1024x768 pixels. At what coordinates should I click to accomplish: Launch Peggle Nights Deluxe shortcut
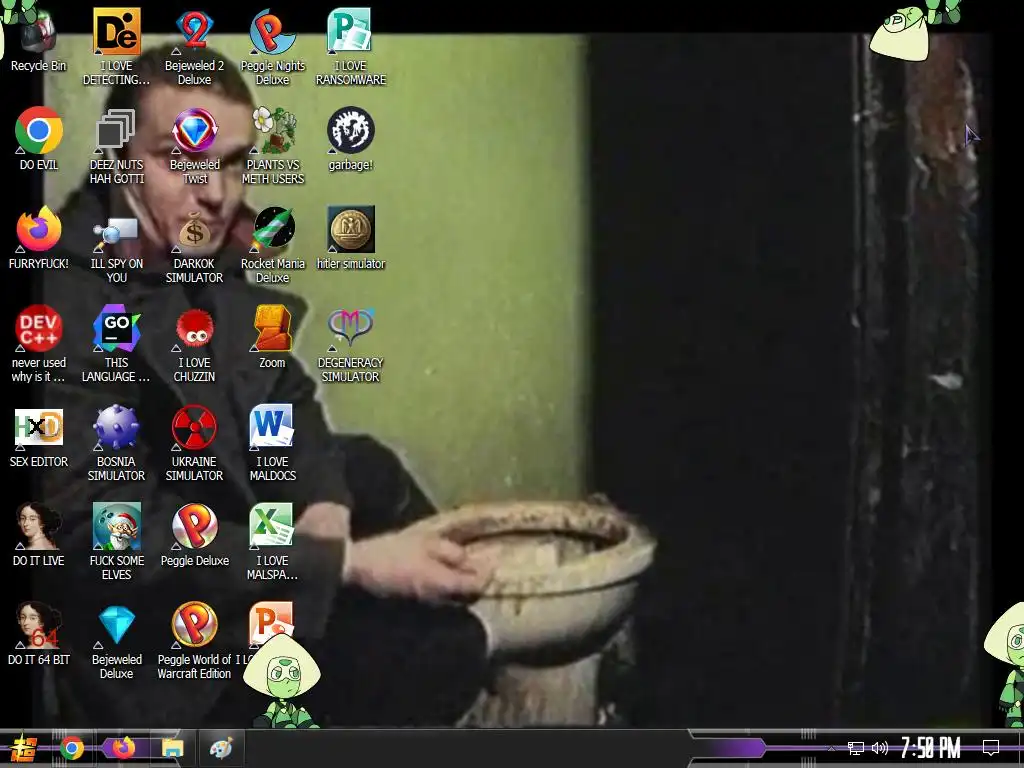pos(272,47)
